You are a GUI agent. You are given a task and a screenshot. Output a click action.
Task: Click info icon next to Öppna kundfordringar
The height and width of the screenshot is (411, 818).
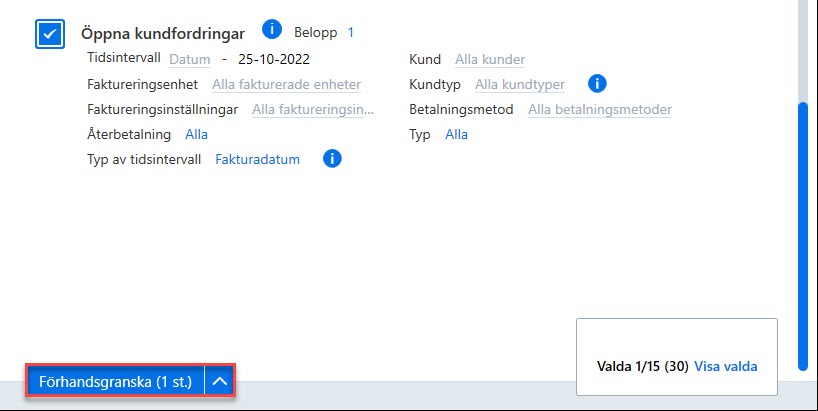pos(272,29)
